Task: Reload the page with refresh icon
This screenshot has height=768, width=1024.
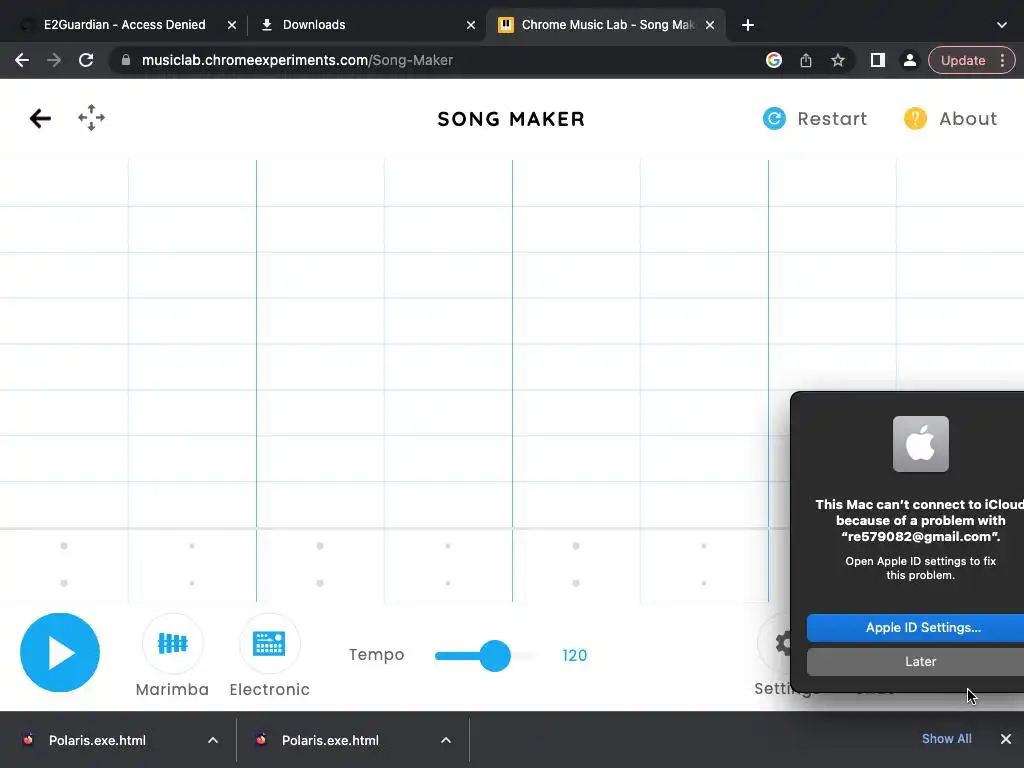Action: pos(86,60)
